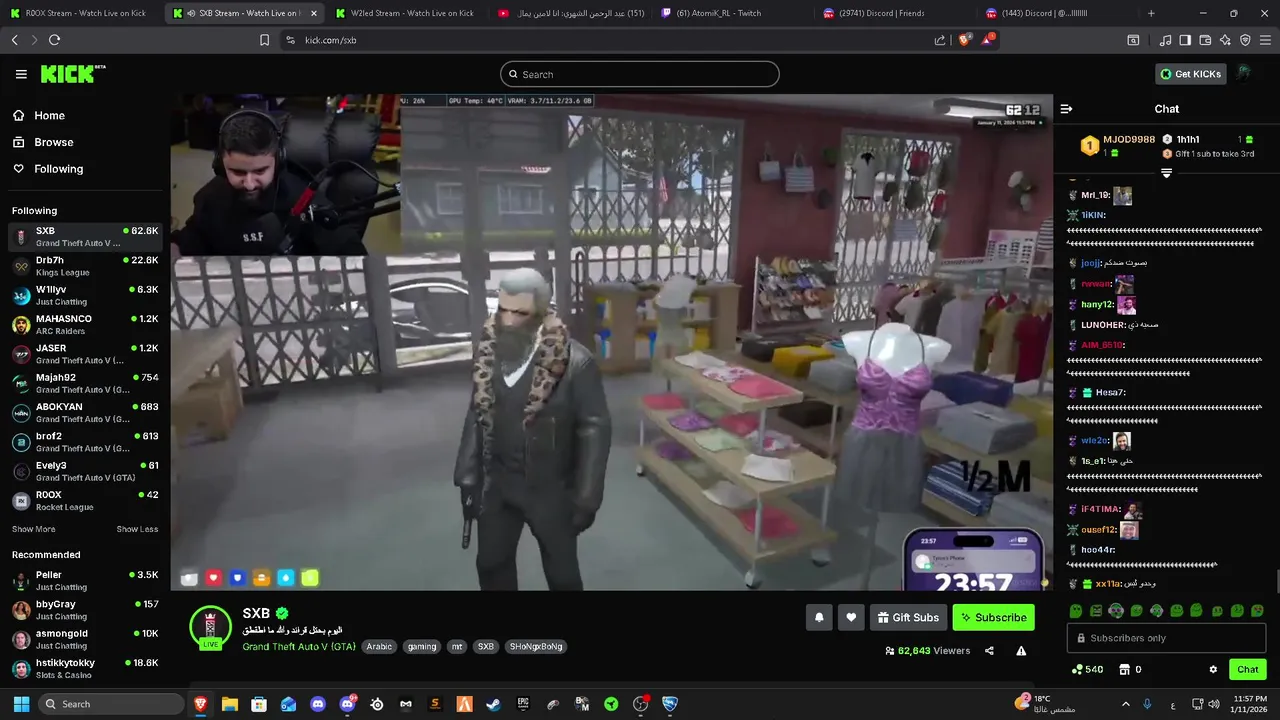Go to Home in the Kick sidebar
This screenshot has width=1280, height=720.
point(39,115)
